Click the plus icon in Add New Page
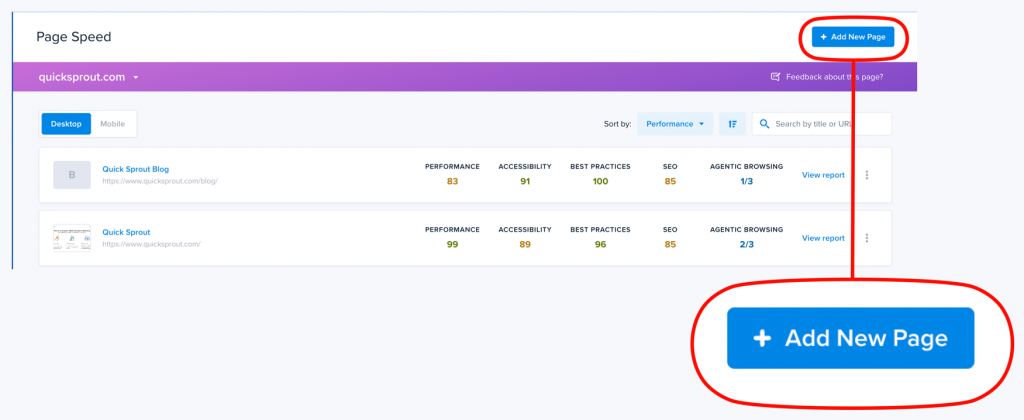Viewport: 1024px width, 420px height. coord(824,37)
